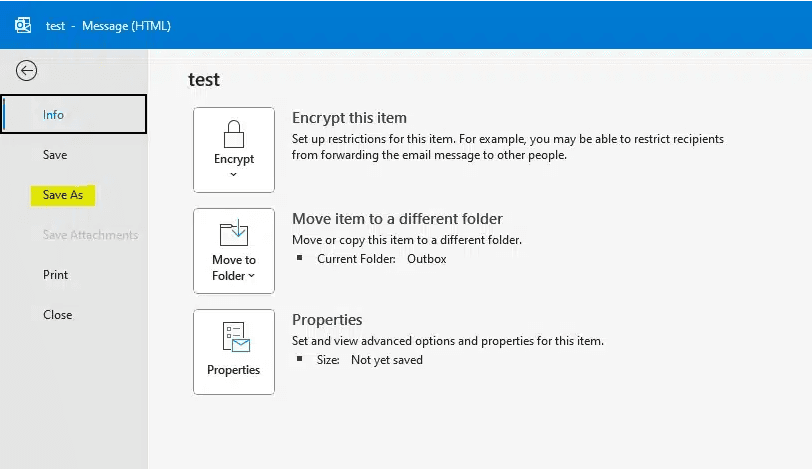Click the back arrow to return to message

click(26, 70)
